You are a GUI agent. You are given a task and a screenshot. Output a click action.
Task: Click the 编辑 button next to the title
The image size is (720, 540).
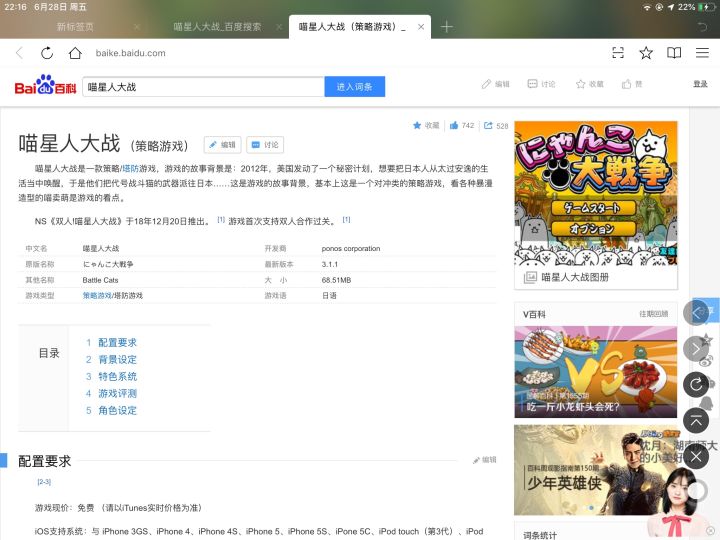222,145
